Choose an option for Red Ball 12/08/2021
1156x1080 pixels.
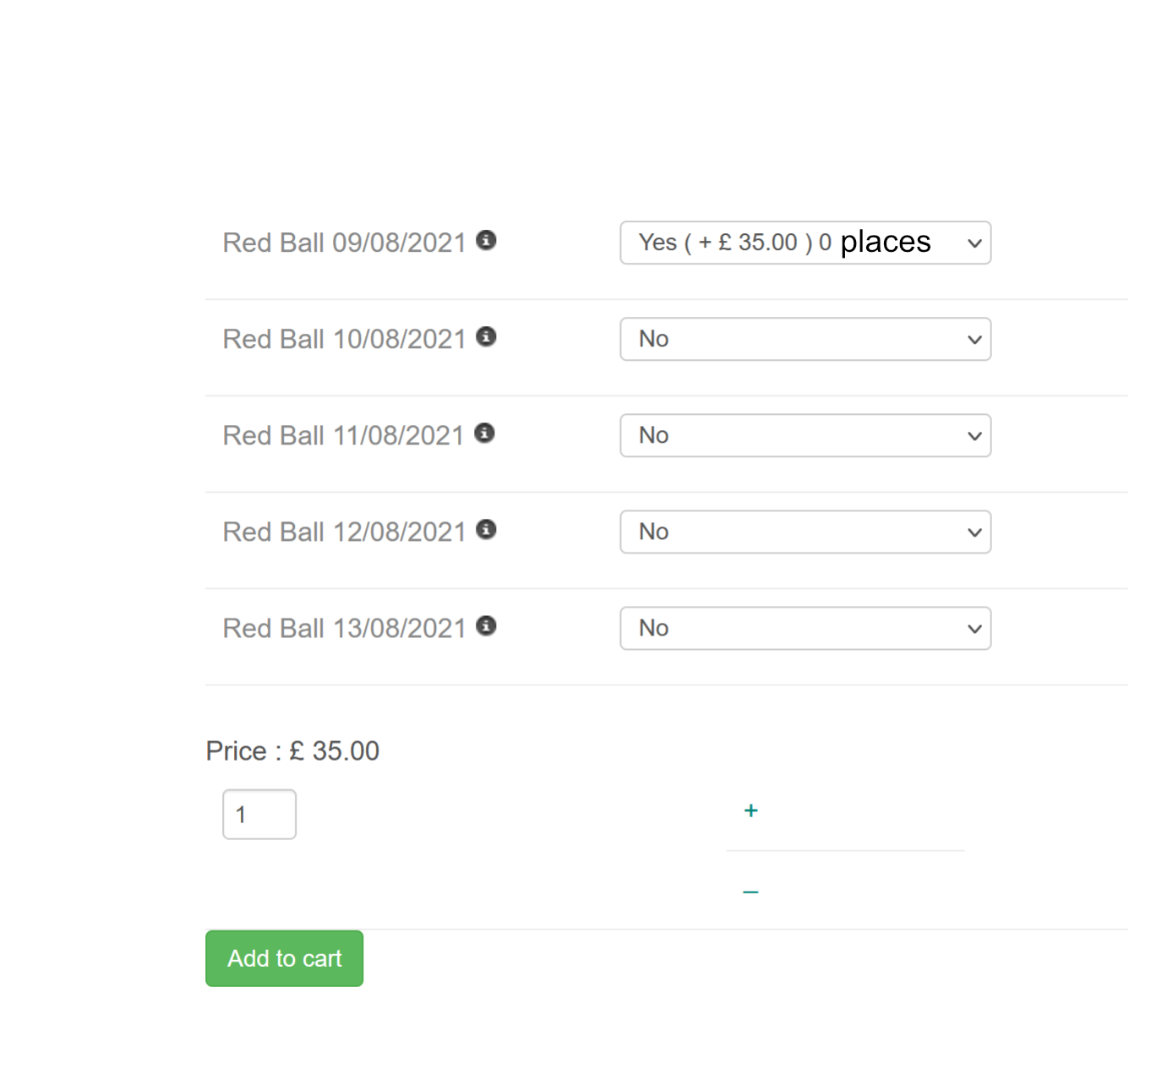pyautogui.click(x=805, y=532)
